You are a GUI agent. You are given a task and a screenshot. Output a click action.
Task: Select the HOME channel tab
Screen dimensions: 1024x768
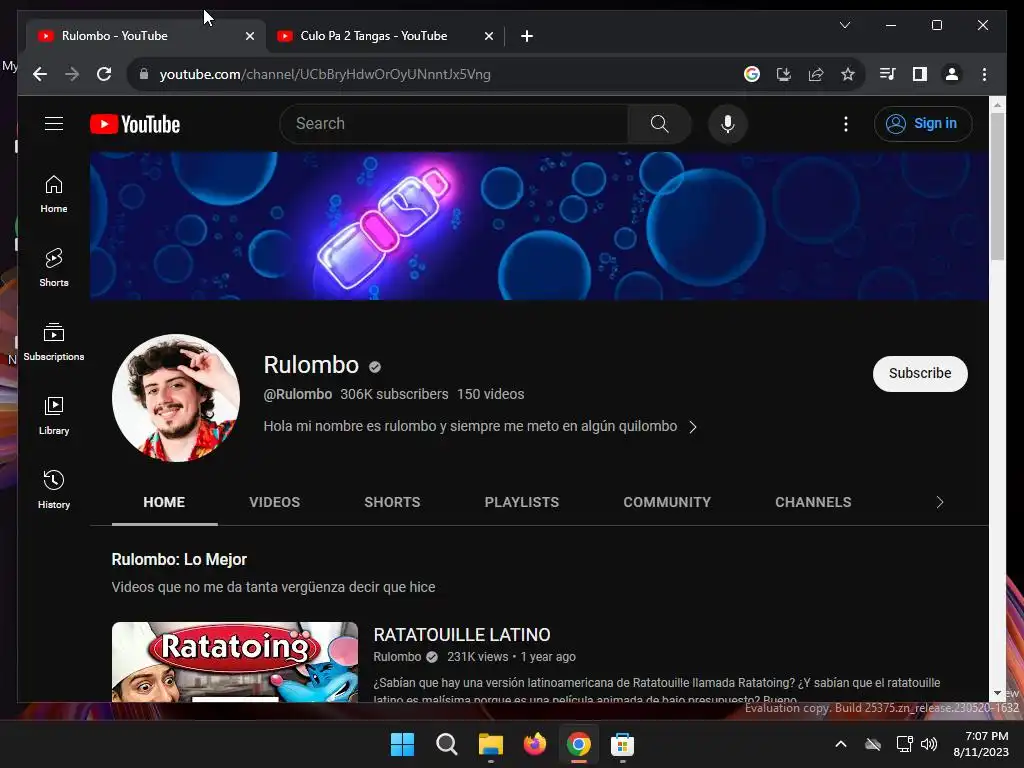click(164, 502)
